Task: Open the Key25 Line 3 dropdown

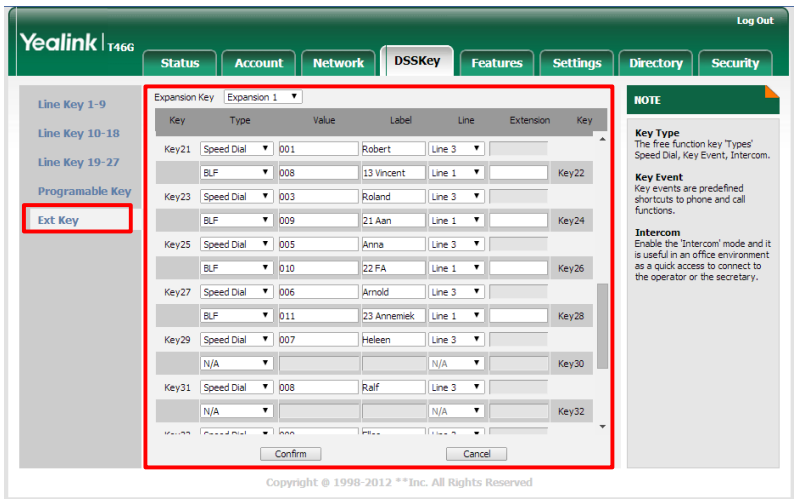Action: coord(456,245)
